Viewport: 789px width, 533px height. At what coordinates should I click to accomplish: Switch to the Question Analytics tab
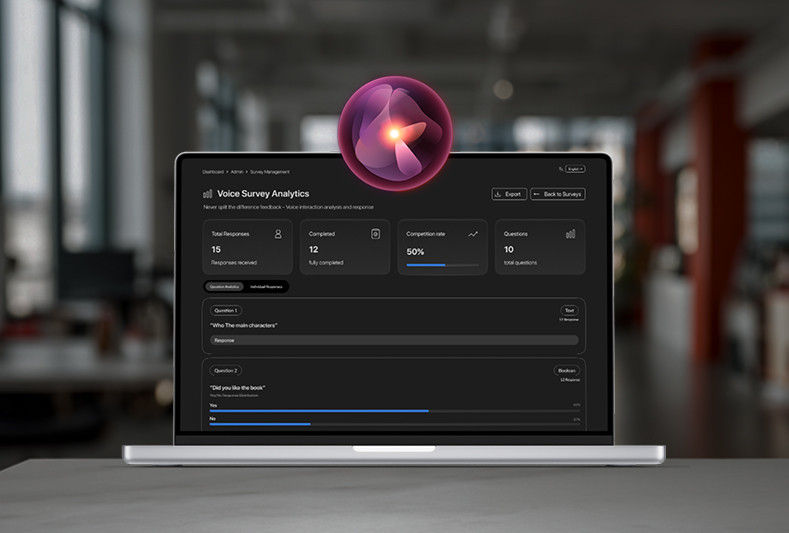point(224,287)
